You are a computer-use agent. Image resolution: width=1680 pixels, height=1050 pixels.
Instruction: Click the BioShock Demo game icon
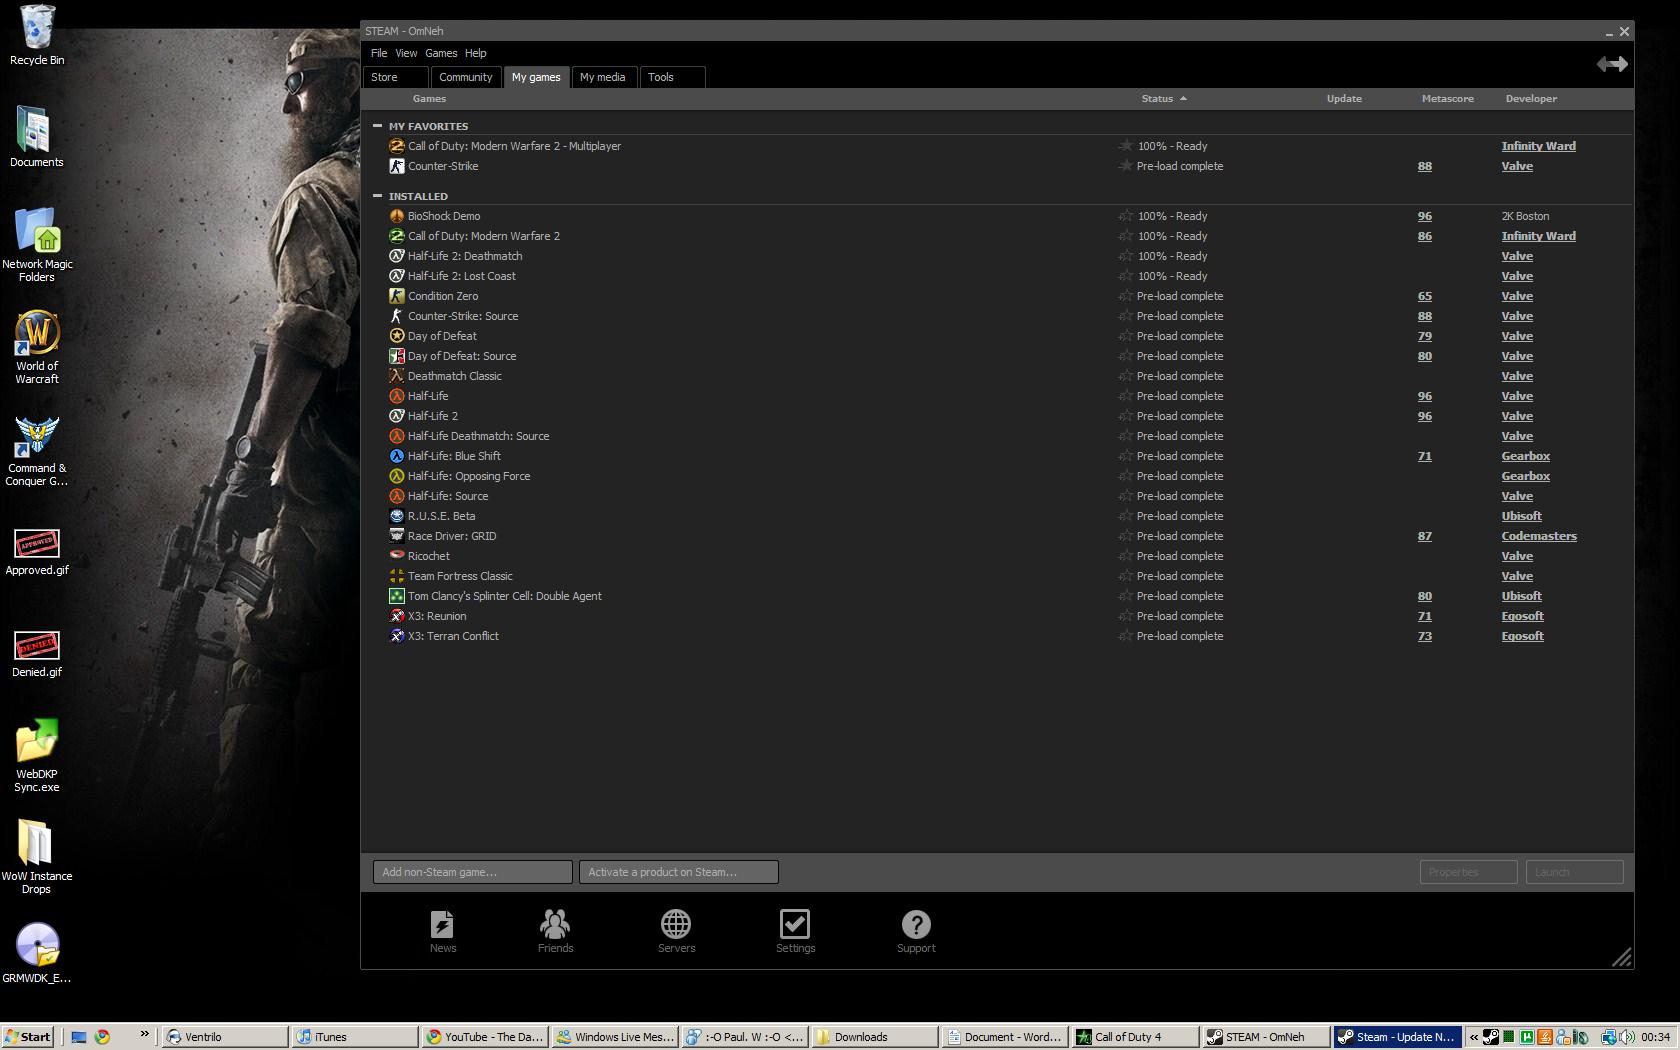point(397,216)
